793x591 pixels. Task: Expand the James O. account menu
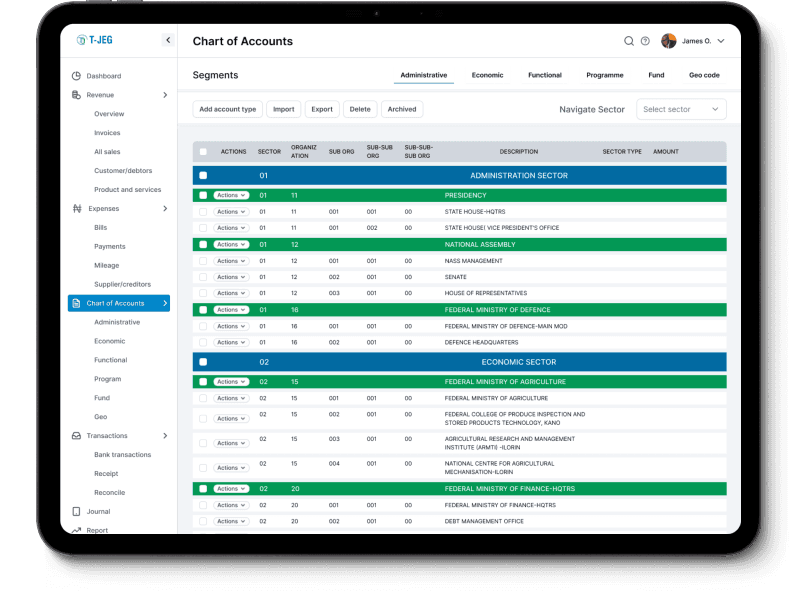[x=721, y=41]
